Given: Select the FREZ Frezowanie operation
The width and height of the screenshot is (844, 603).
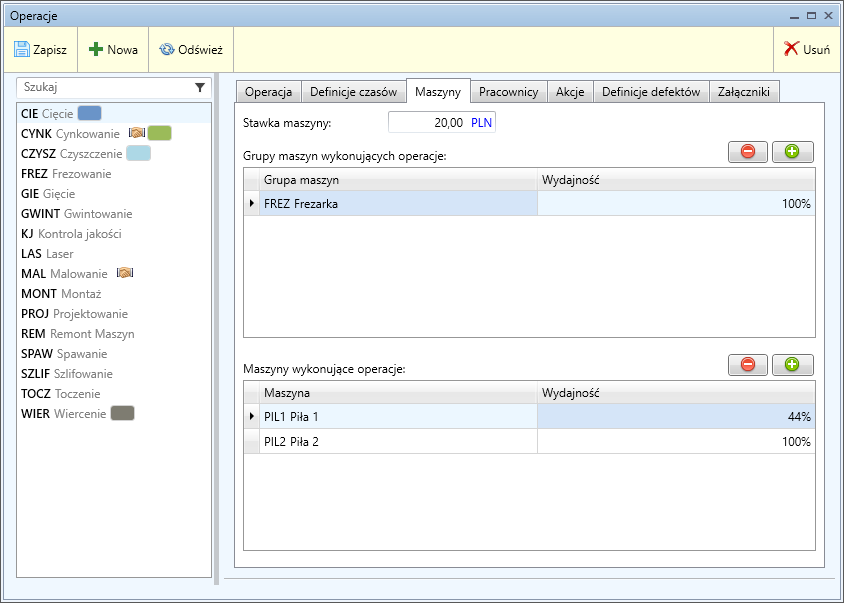Looking at the screenshot, I should click(66, 174).
